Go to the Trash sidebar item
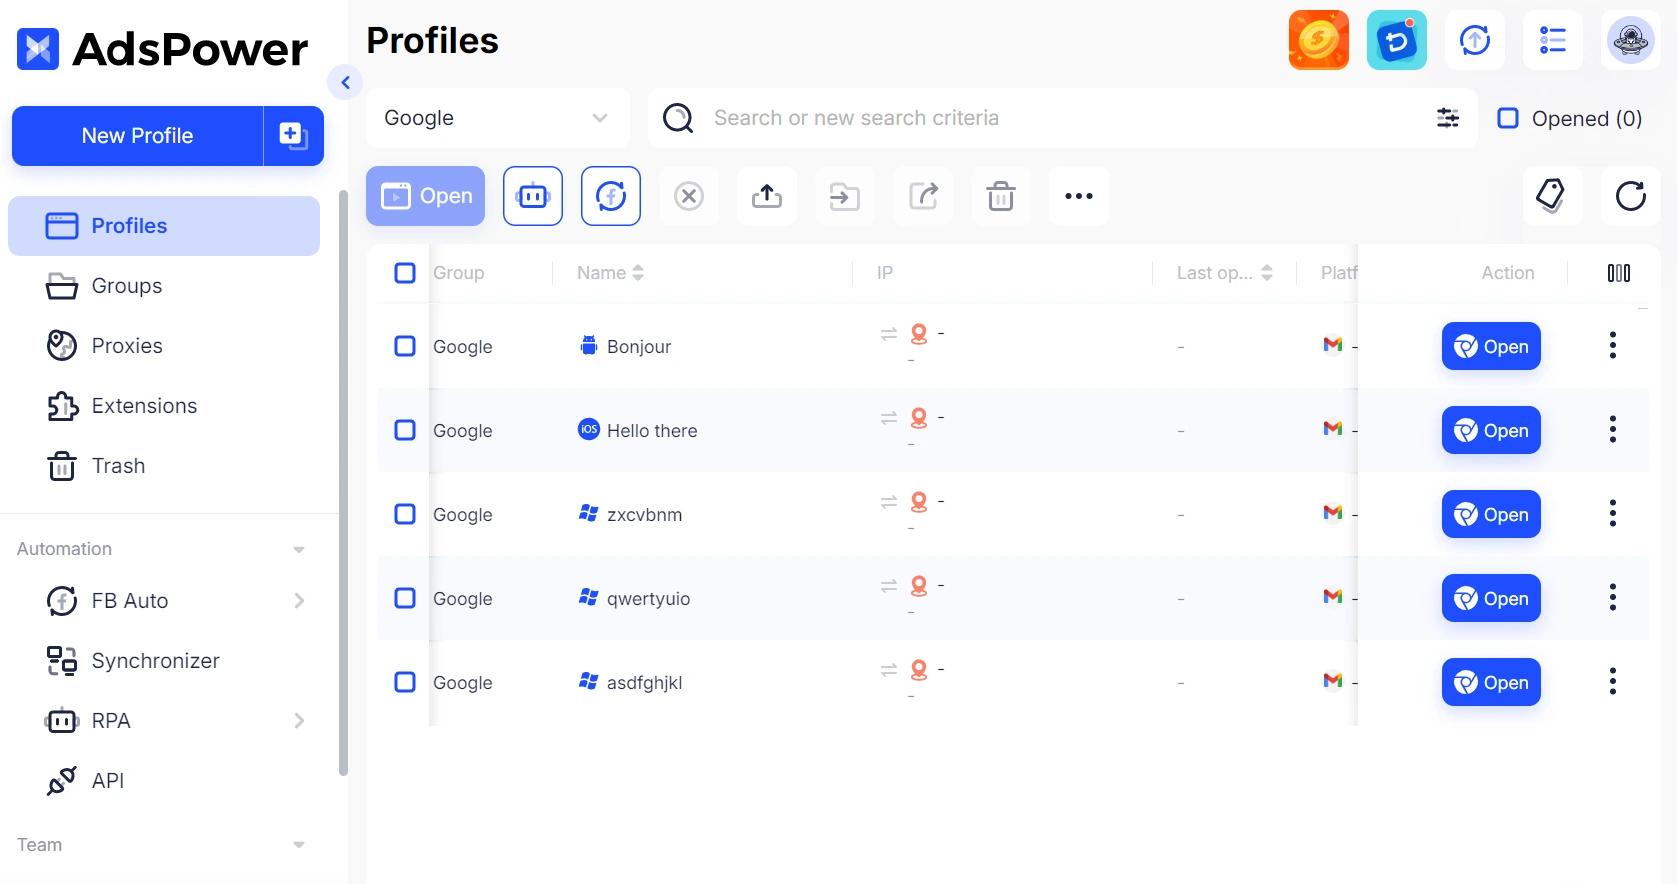This screenshot has width=1677, height=884. pos(164,466)
